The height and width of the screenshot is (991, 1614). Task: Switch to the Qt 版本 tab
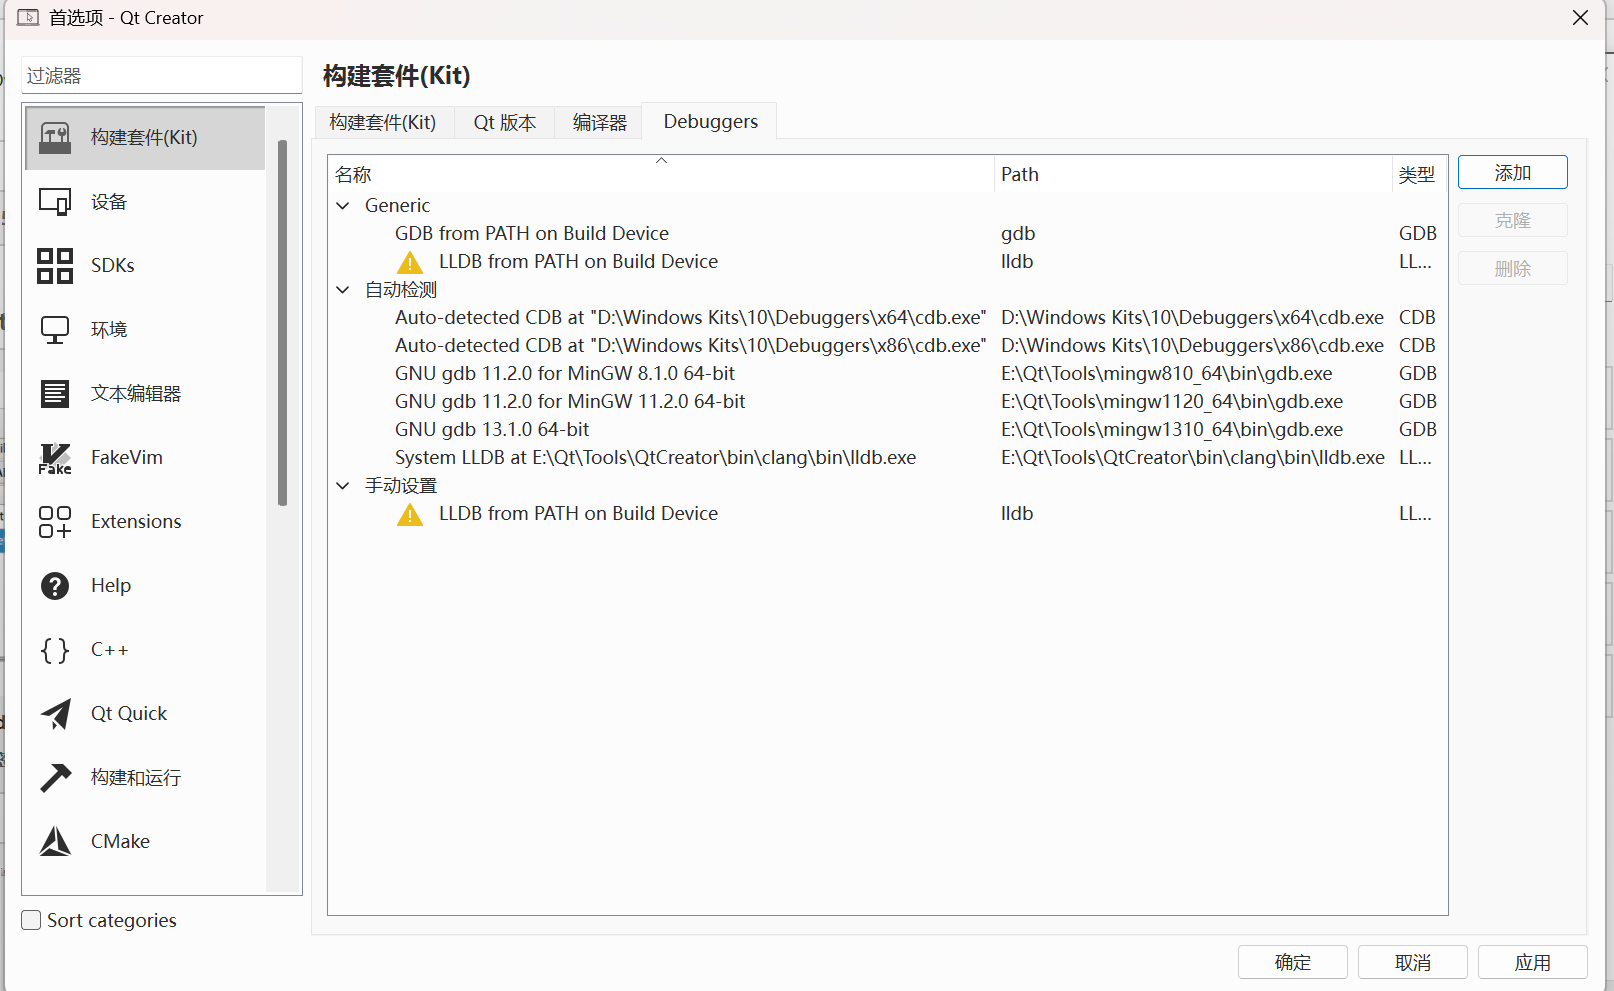pyautogui.click(x=505, y=122)
